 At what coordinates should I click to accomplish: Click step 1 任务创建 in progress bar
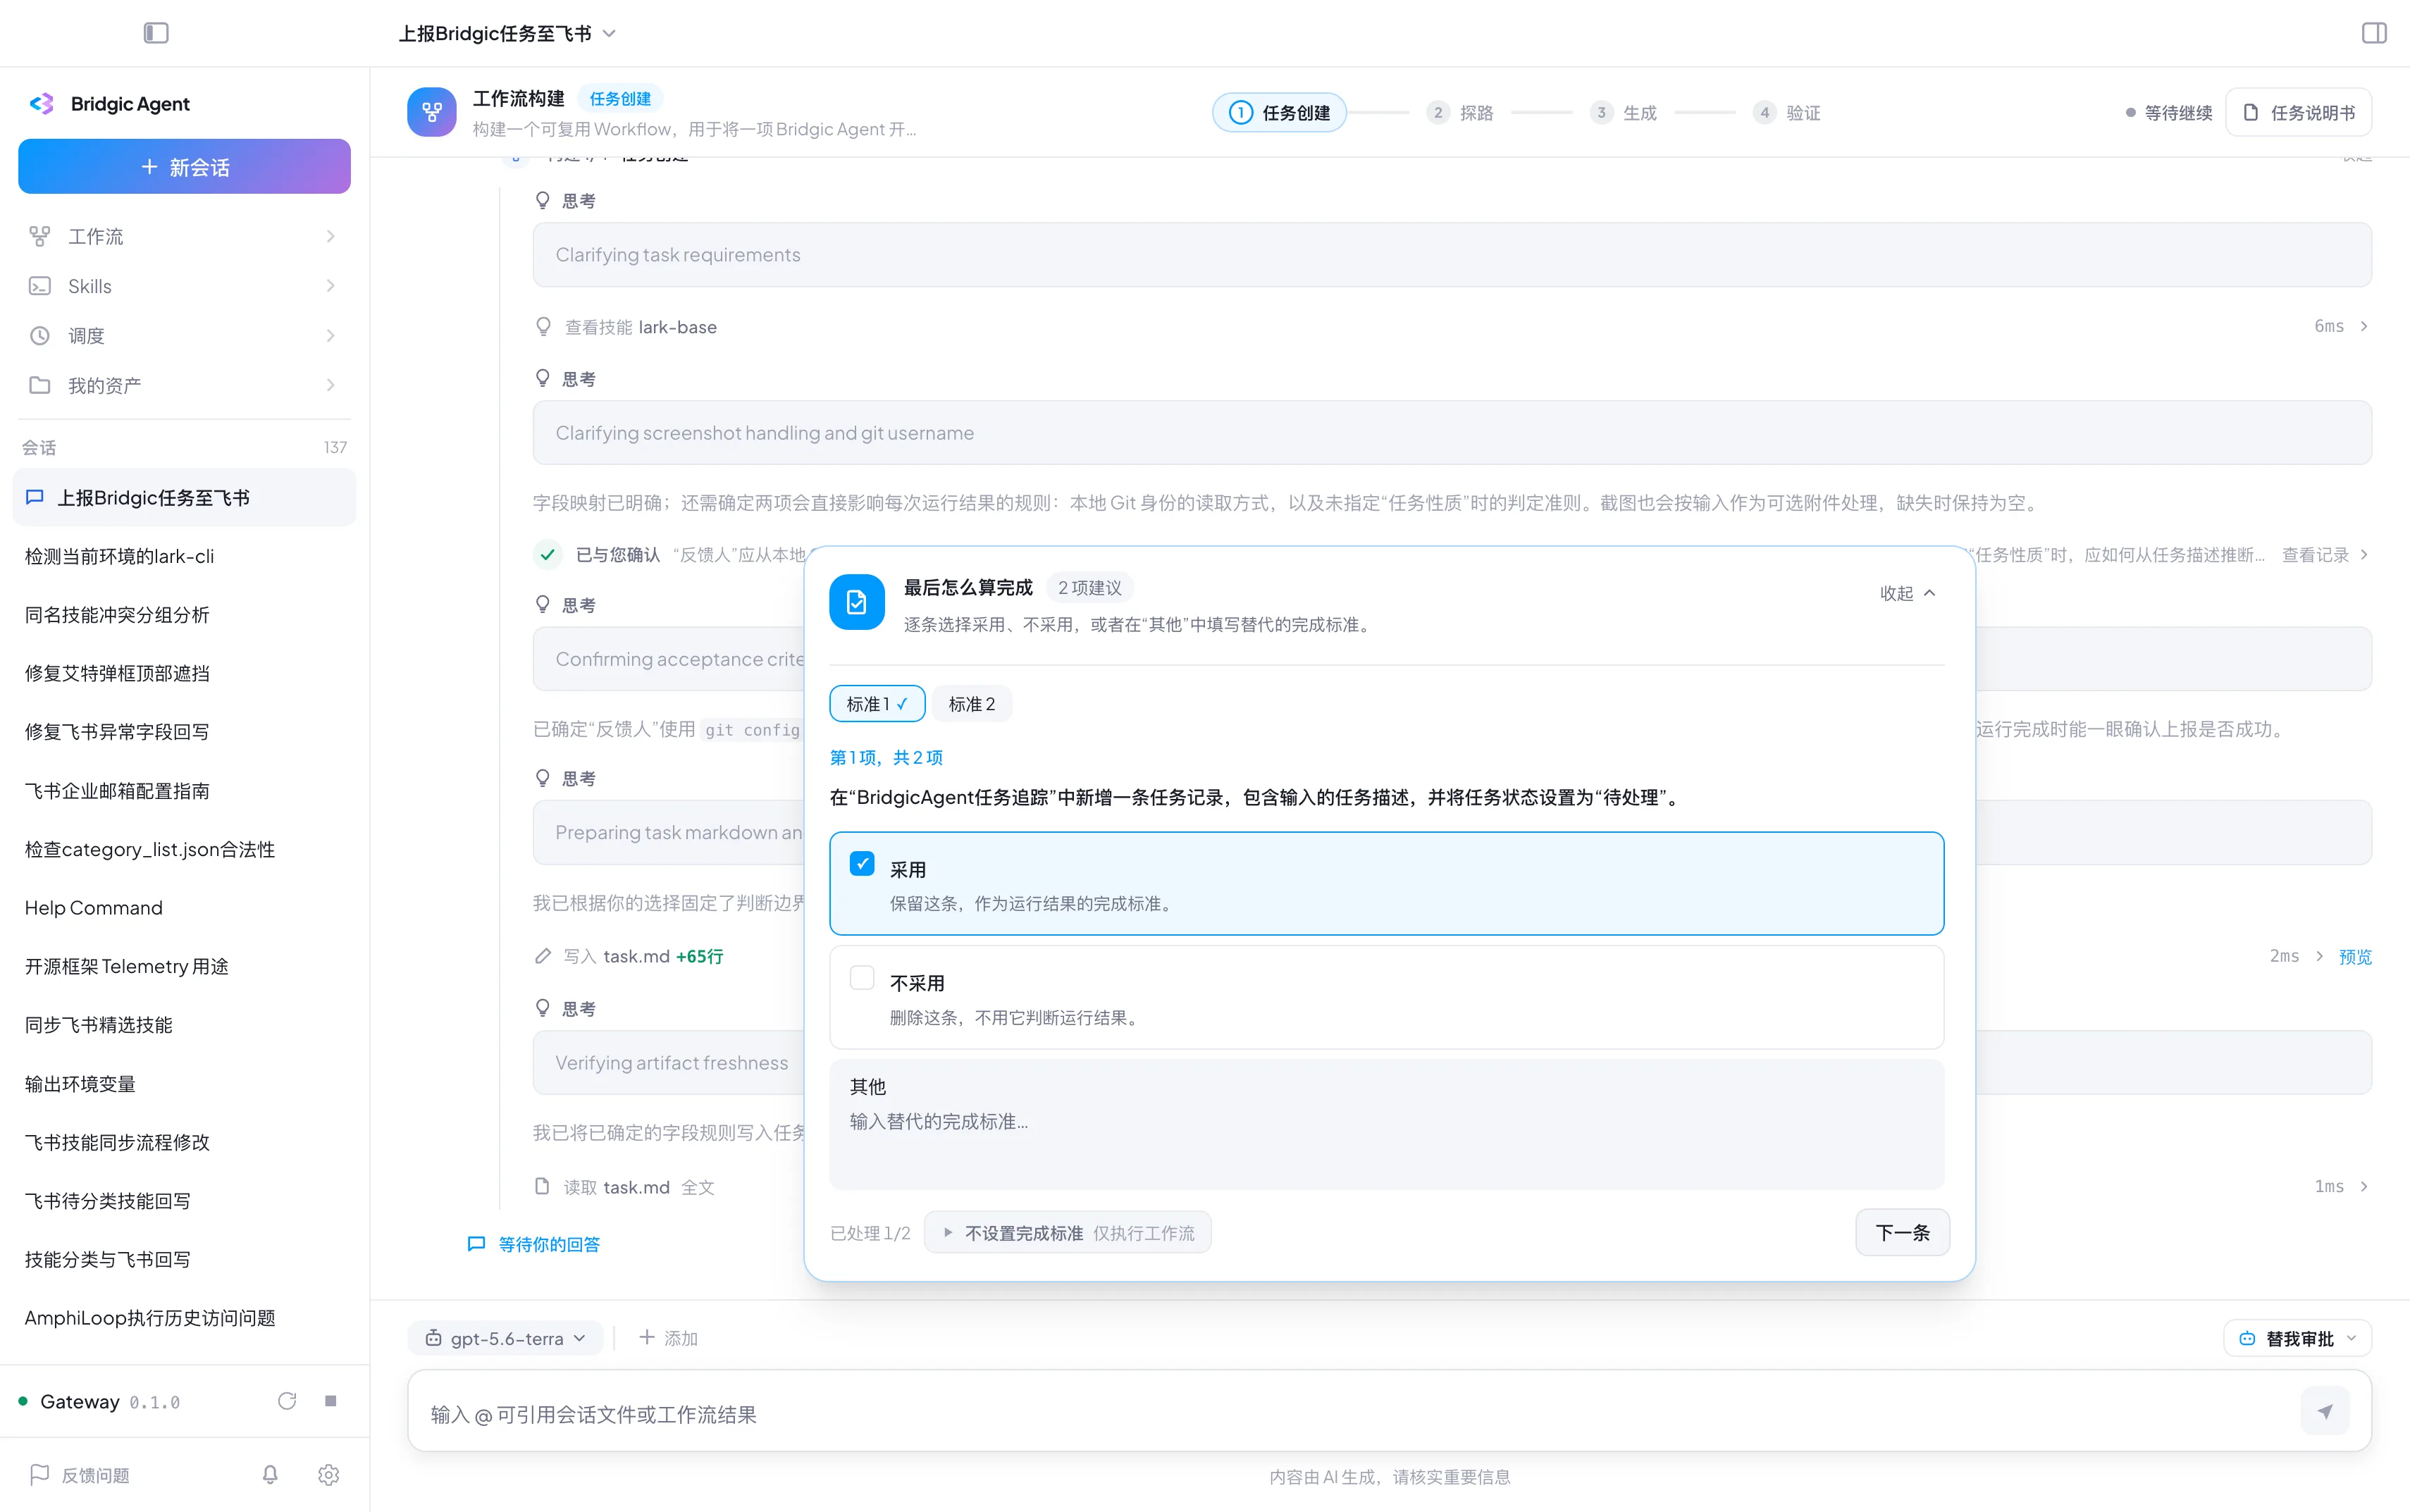(x=1280, y=112)
